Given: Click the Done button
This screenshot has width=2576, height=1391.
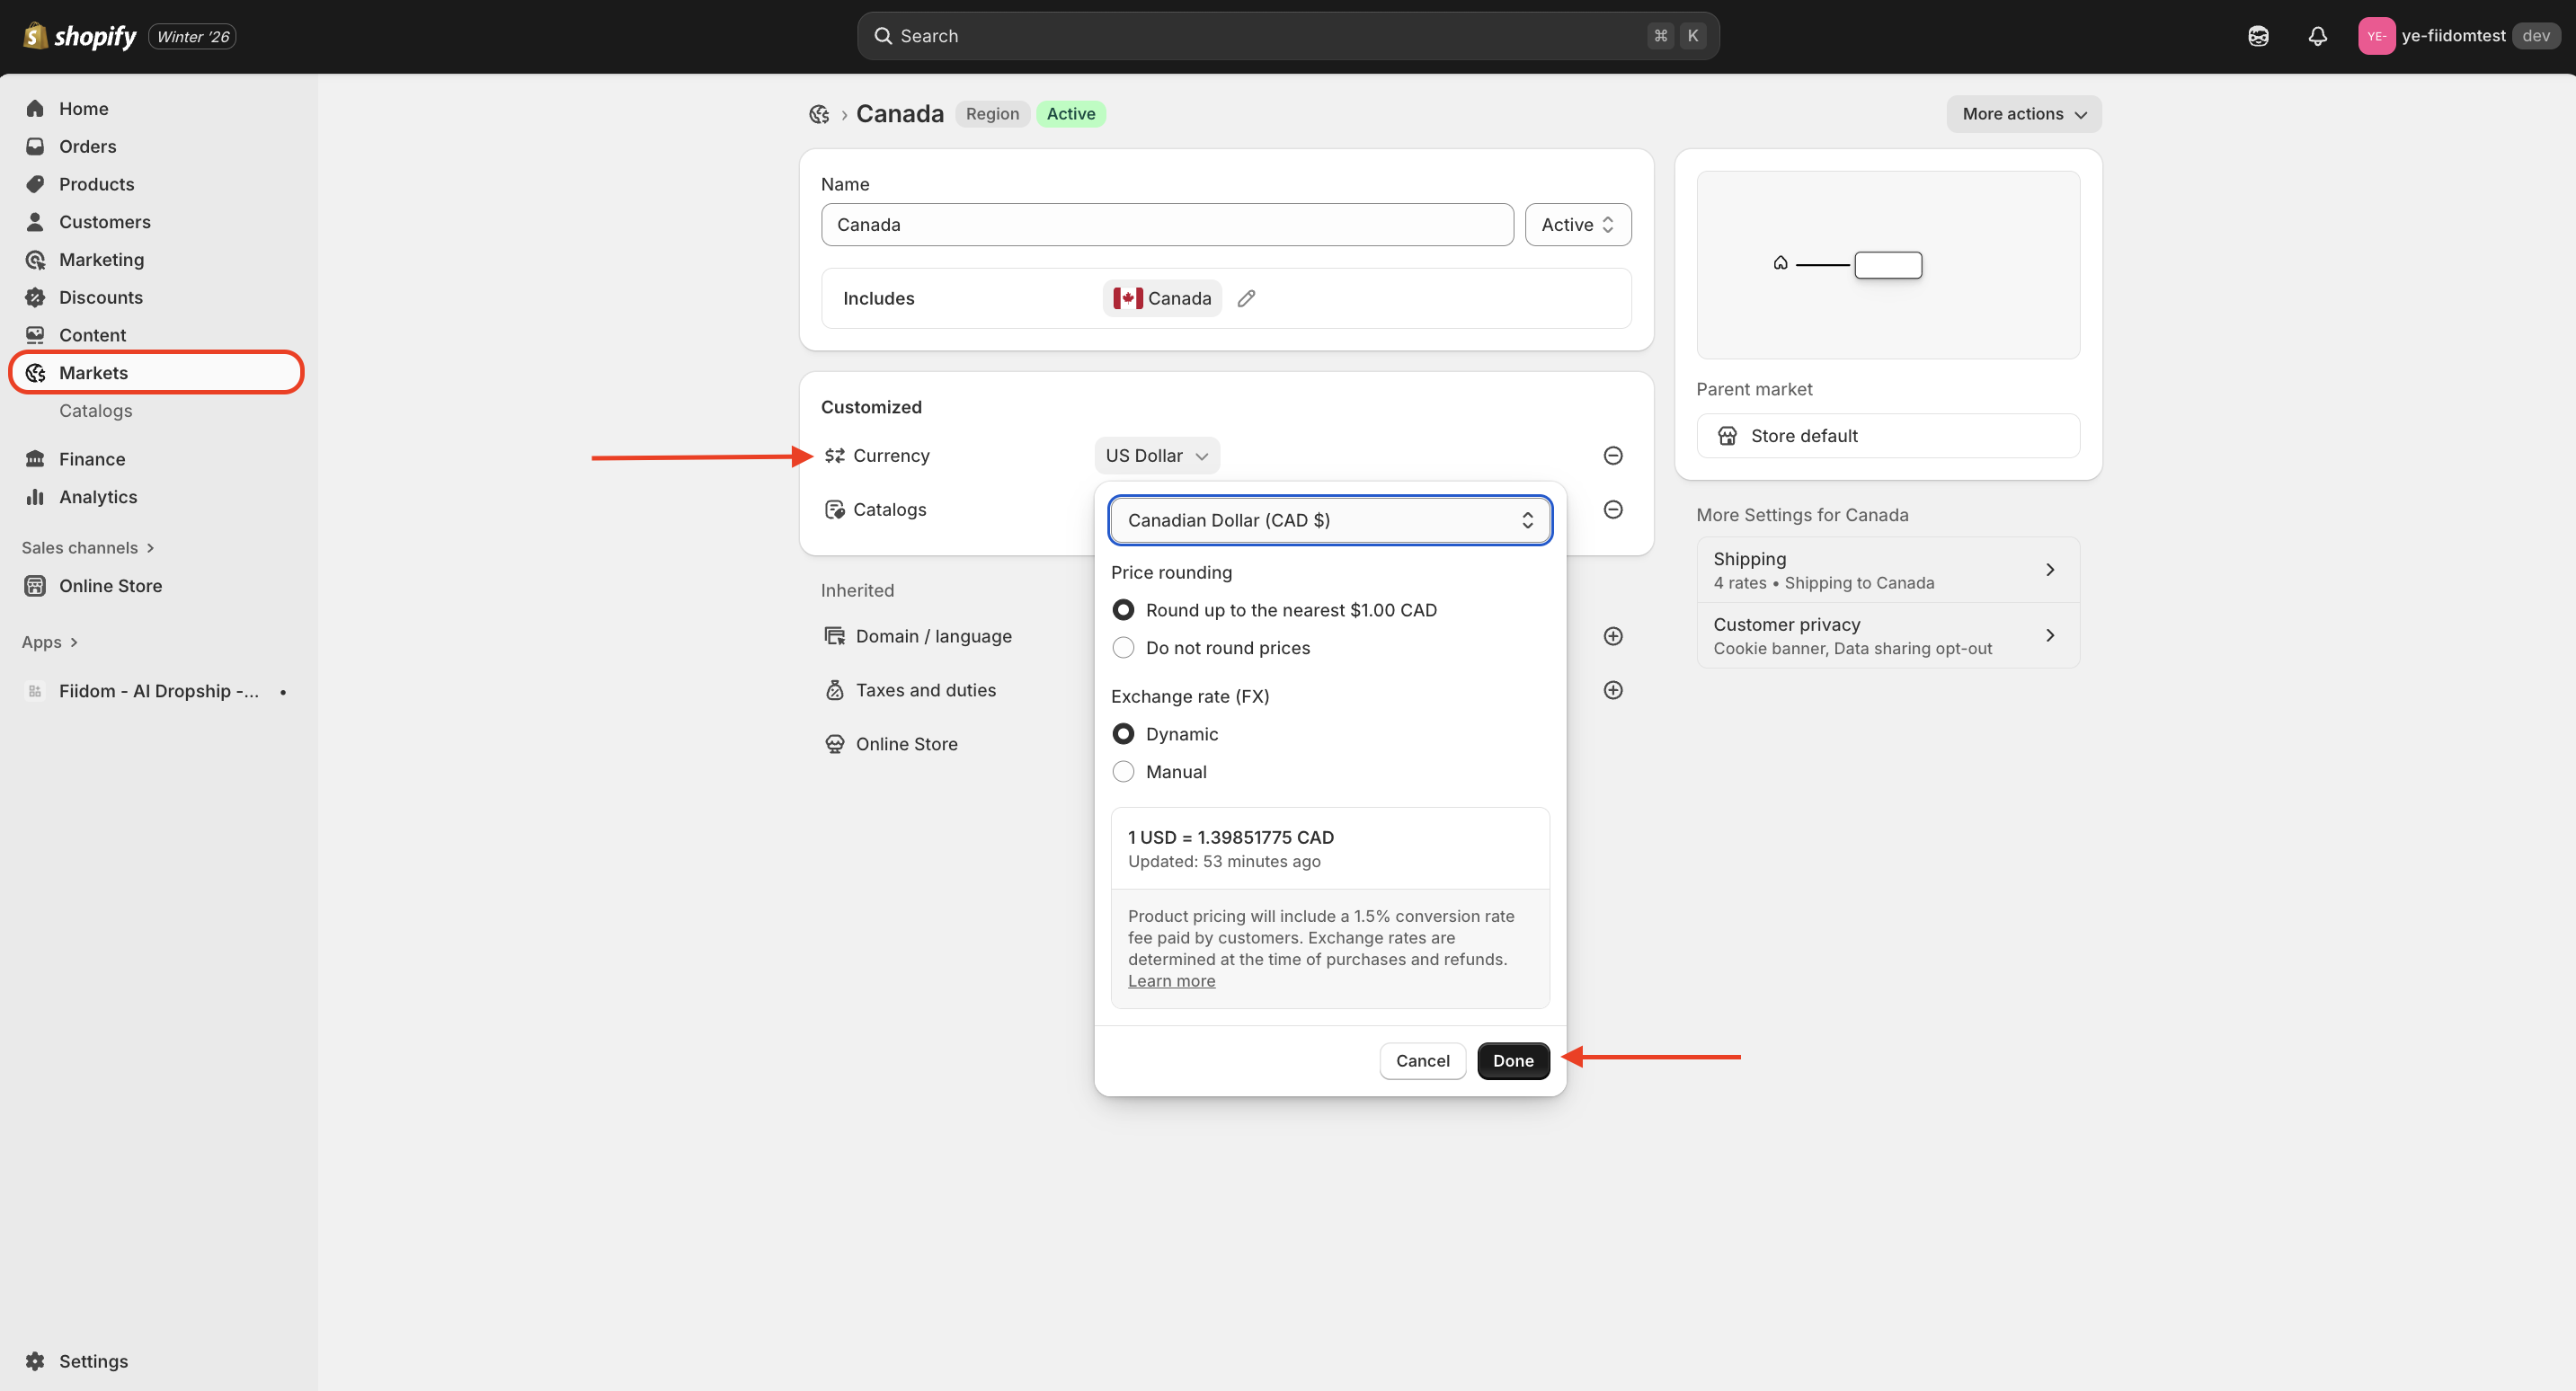Looking at the screenshot, I should tap(1512, 1061).
